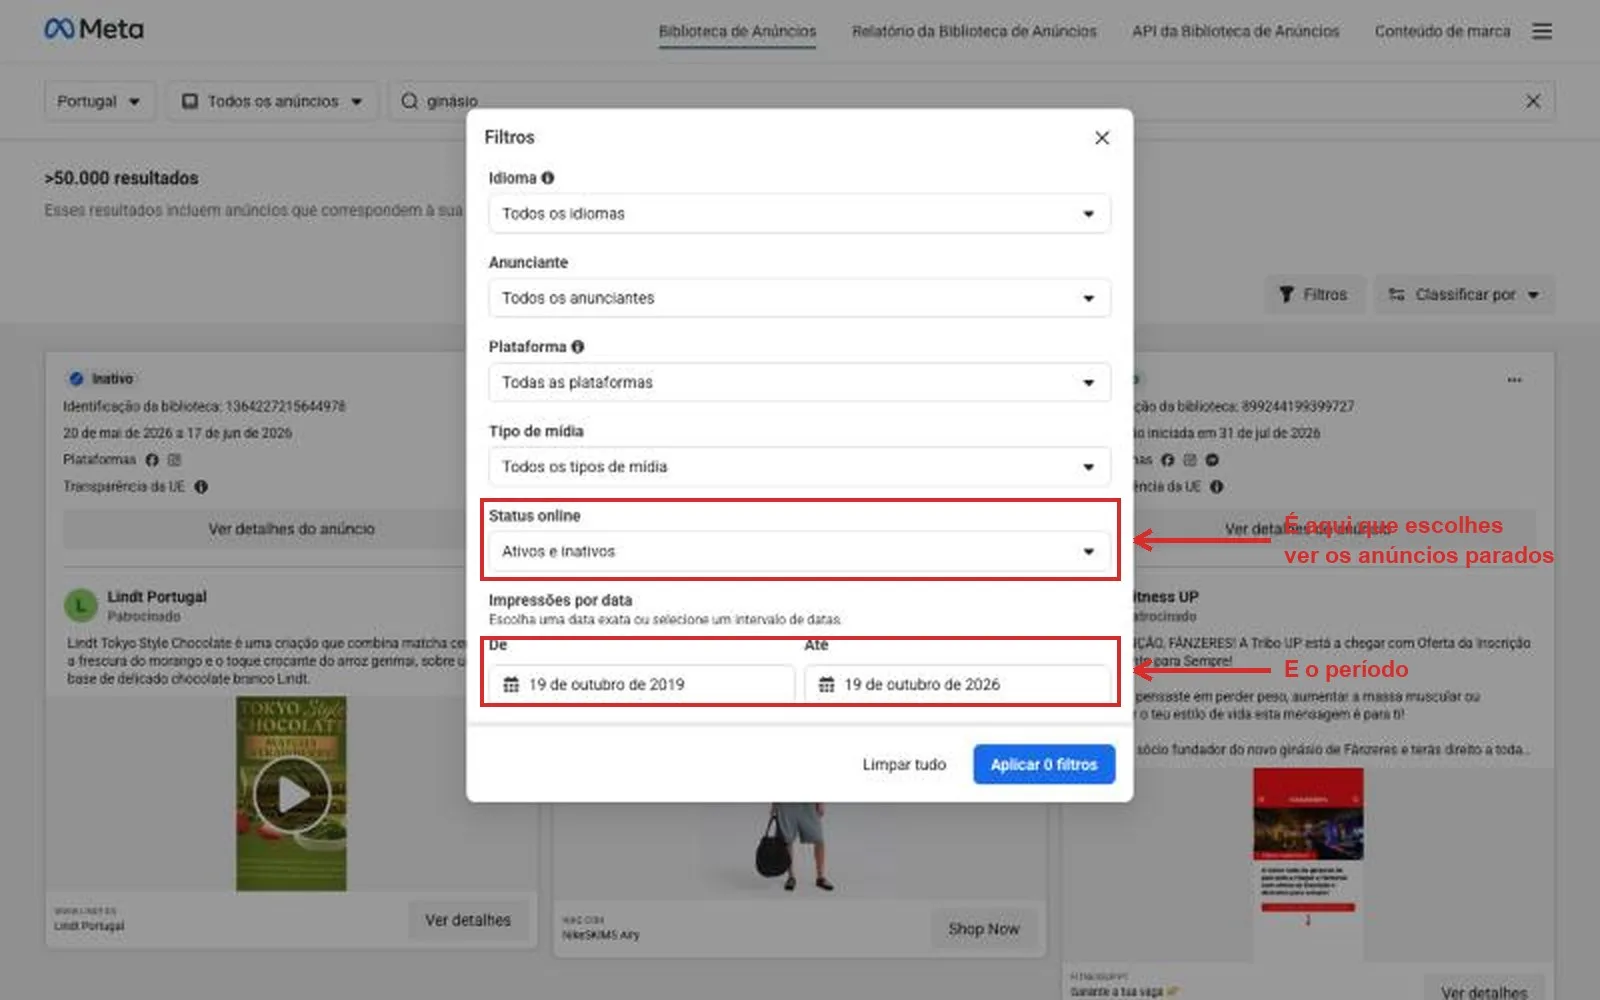Screen dimensions: 1600x1000
Task: Click the info icon next to Plataforma
Action: click(x=577, y=347)
